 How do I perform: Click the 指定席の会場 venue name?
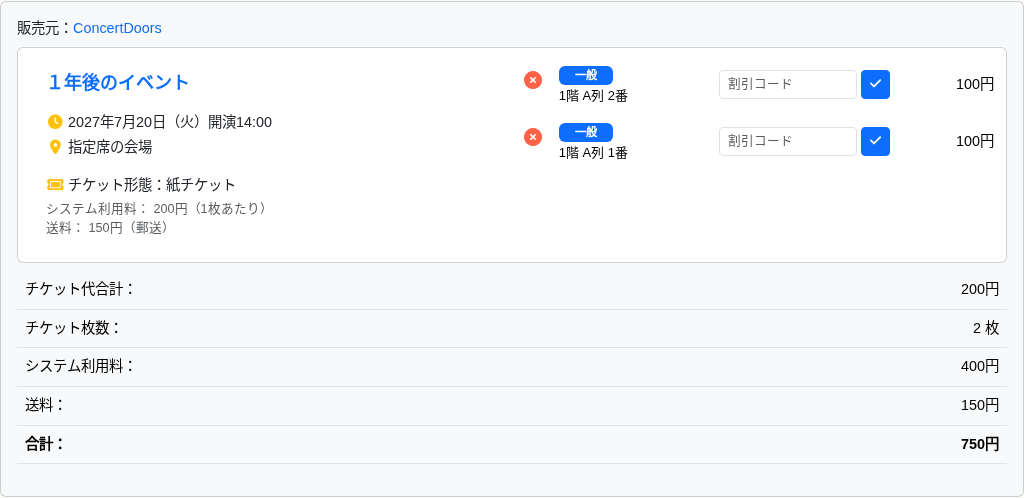coord(110,147)
